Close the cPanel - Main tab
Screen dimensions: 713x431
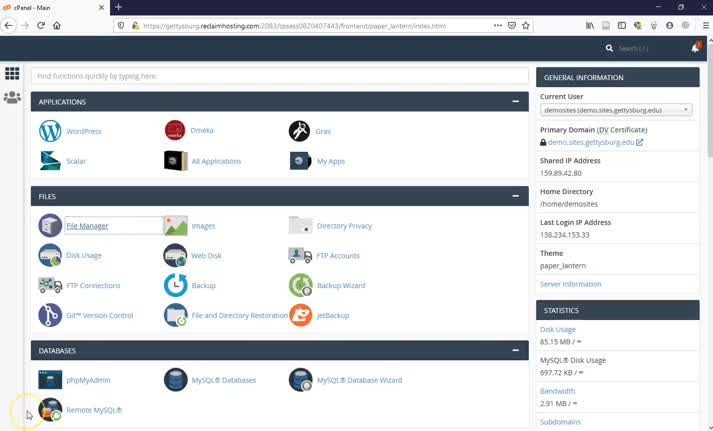pyautogui.click(x=101, y=7)
